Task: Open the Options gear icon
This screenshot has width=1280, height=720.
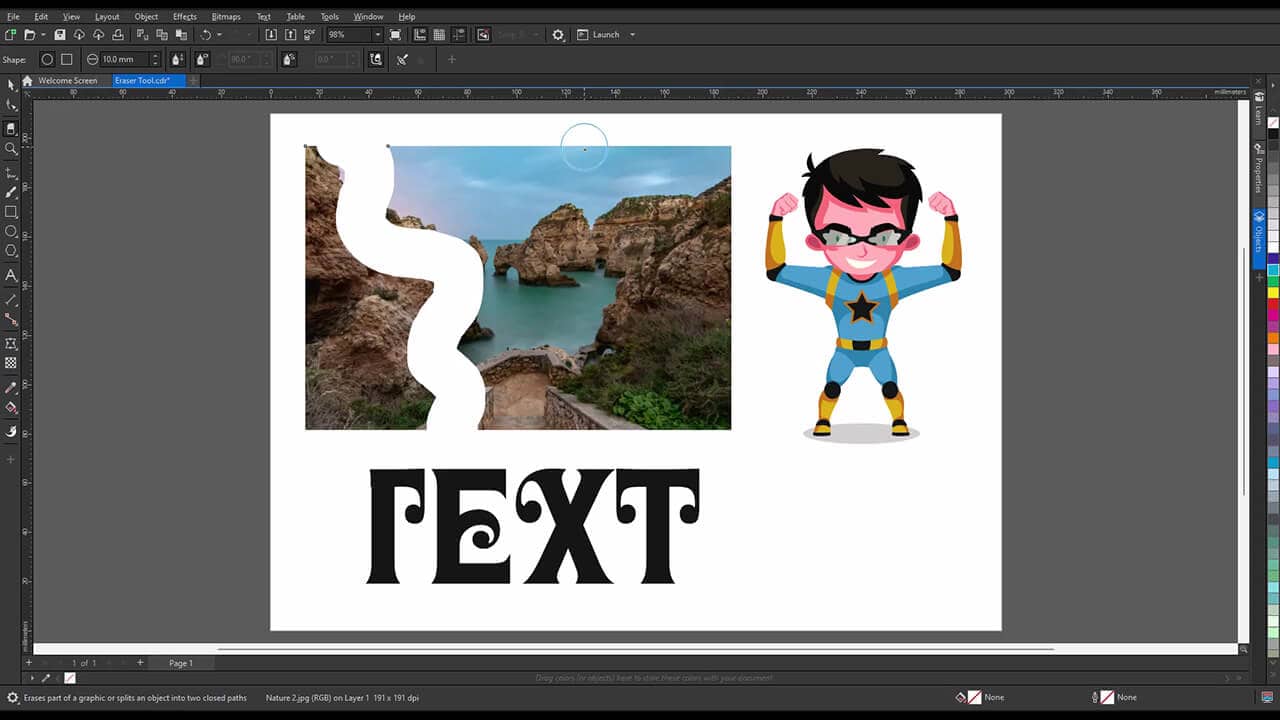Action: [558, 34]
